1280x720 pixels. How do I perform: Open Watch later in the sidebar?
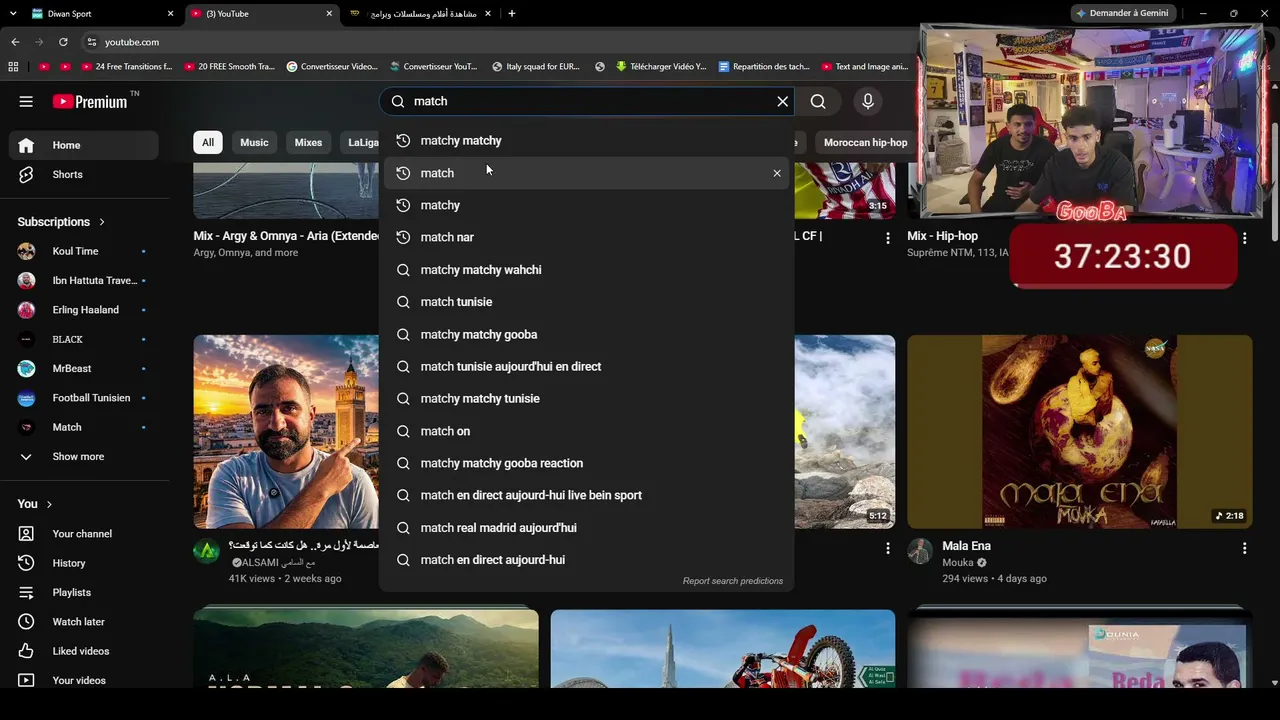[x=84, y=622]
